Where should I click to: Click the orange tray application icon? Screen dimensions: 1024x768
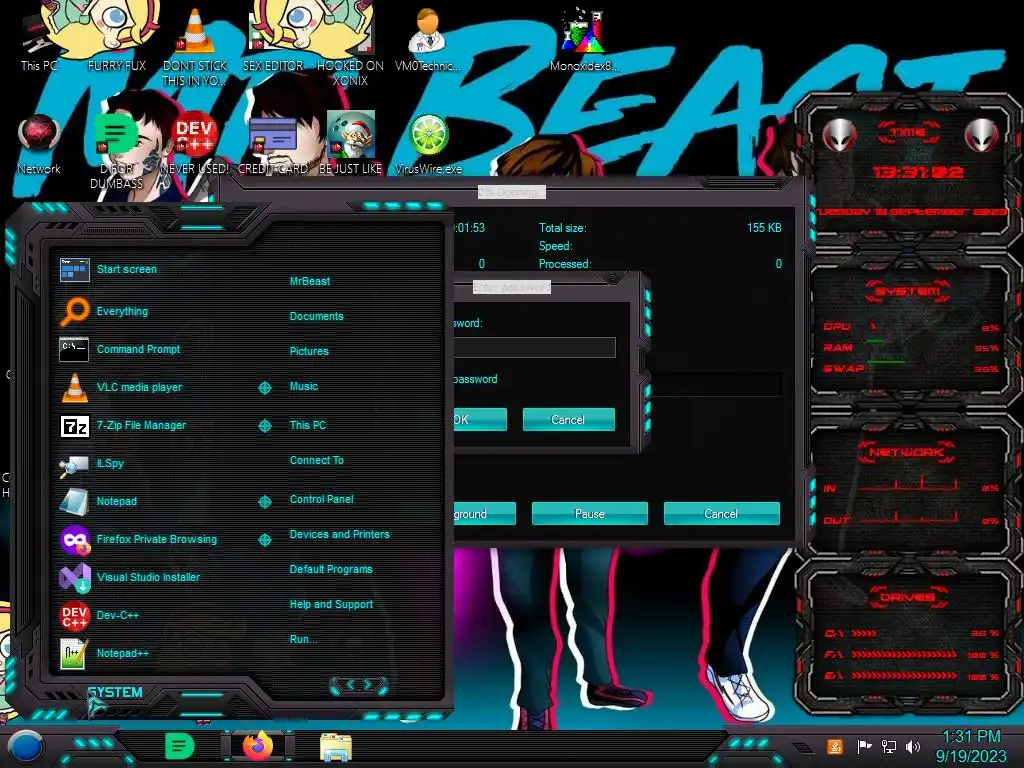835,746
